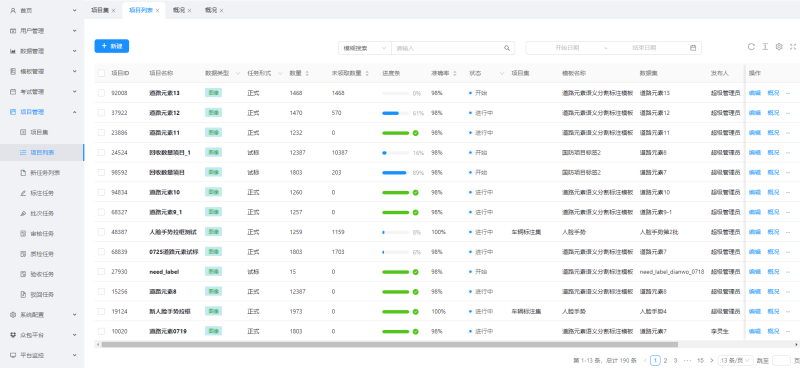Click the 16% progress bar of project 24524

(395, 153)
